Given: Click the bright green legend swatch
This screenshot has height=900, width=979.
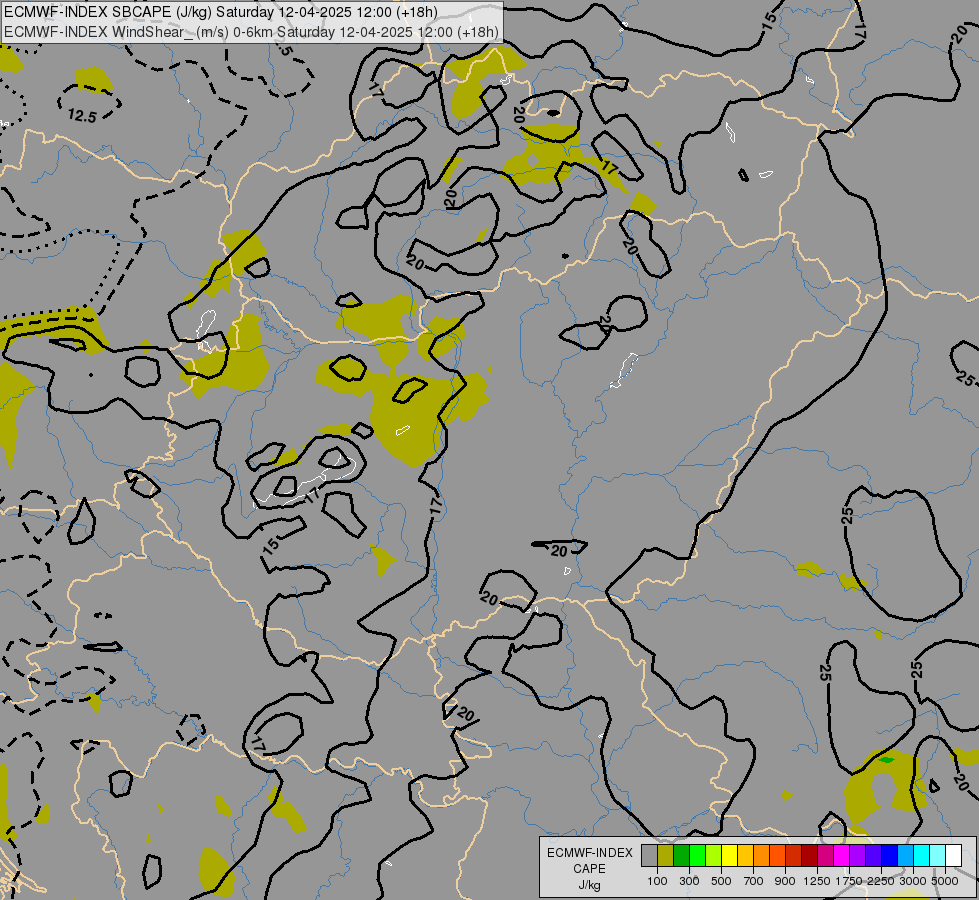Looking at the screenshot, I should 697,855.
